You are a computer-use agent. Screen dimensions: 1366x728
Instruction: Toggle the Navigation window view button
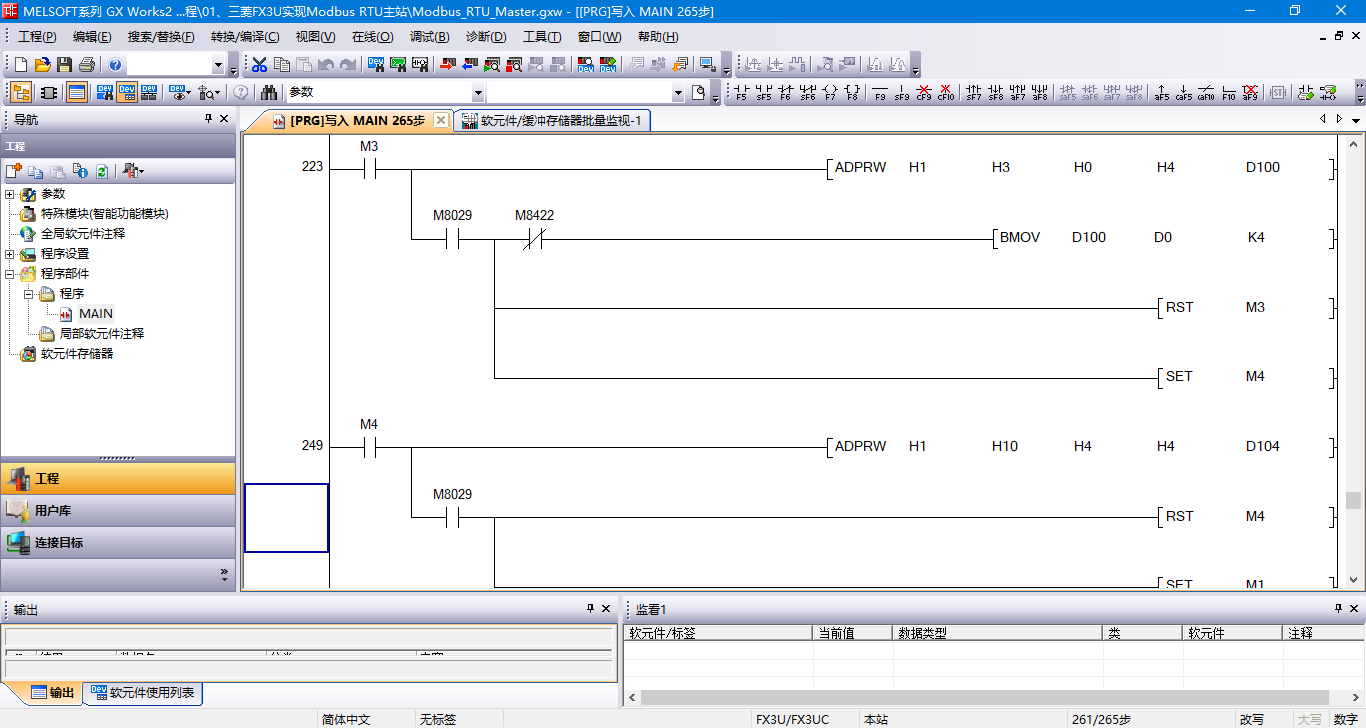coord(20,93)
